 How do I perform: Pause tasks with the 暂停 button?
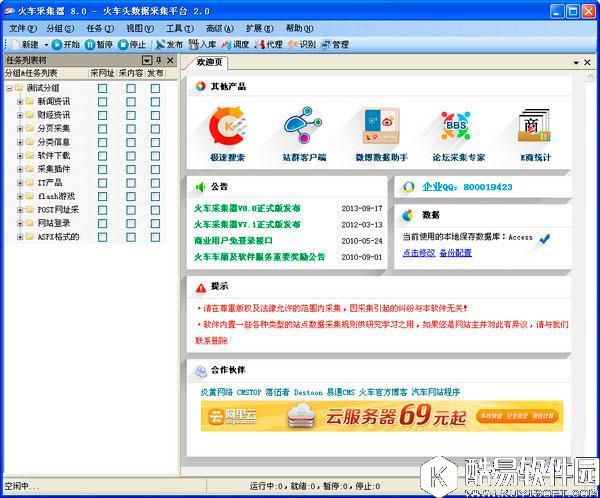(99, 44)
